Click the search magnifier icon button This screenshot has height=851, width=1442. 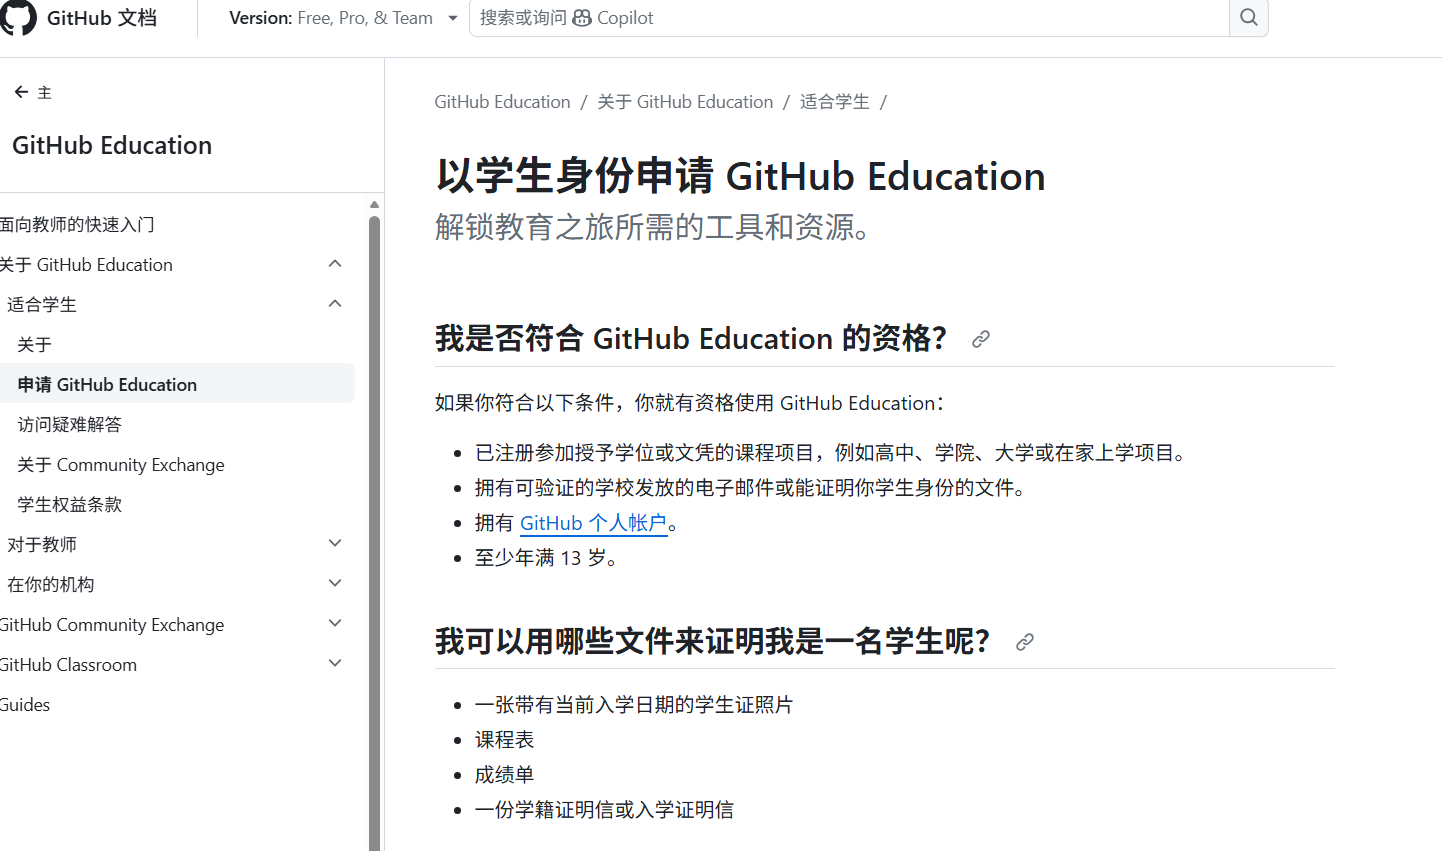coord(1248,18)
